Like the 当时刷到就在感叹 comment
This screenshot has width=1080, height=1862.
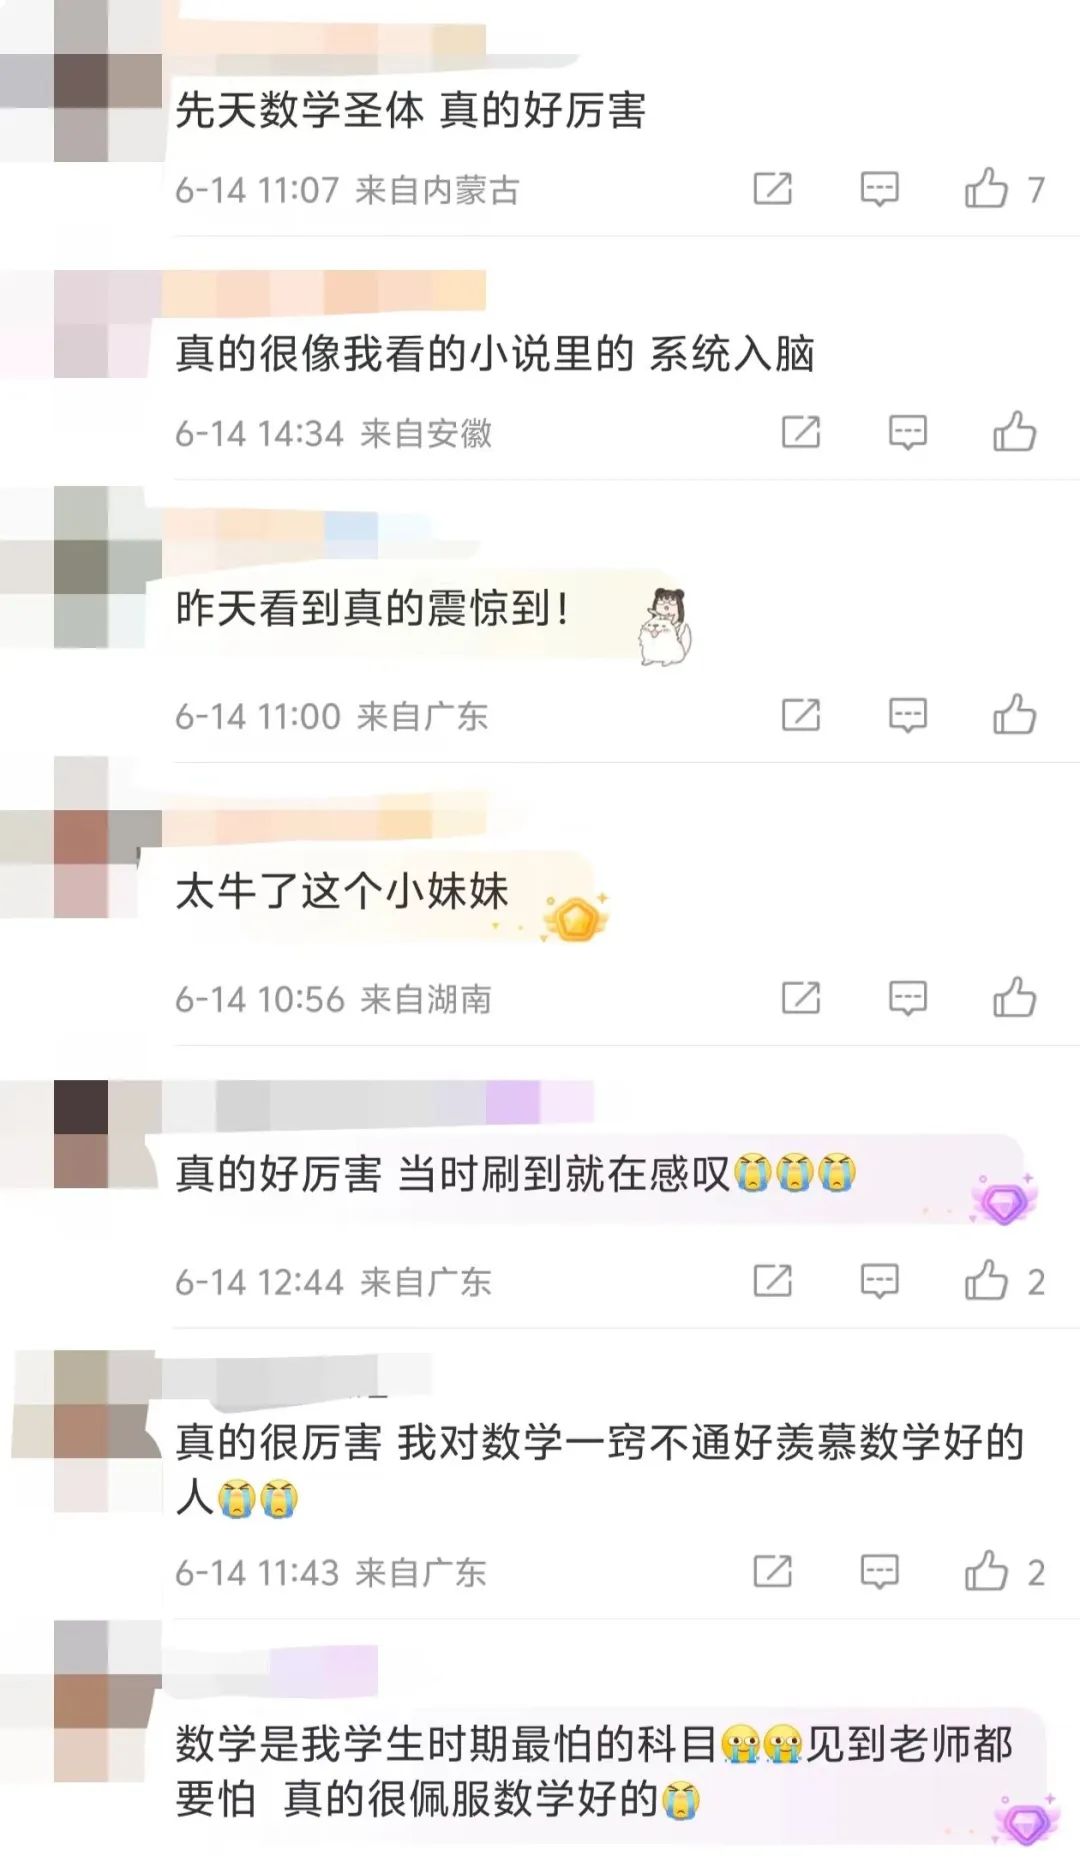click(x=986, y=1280)
